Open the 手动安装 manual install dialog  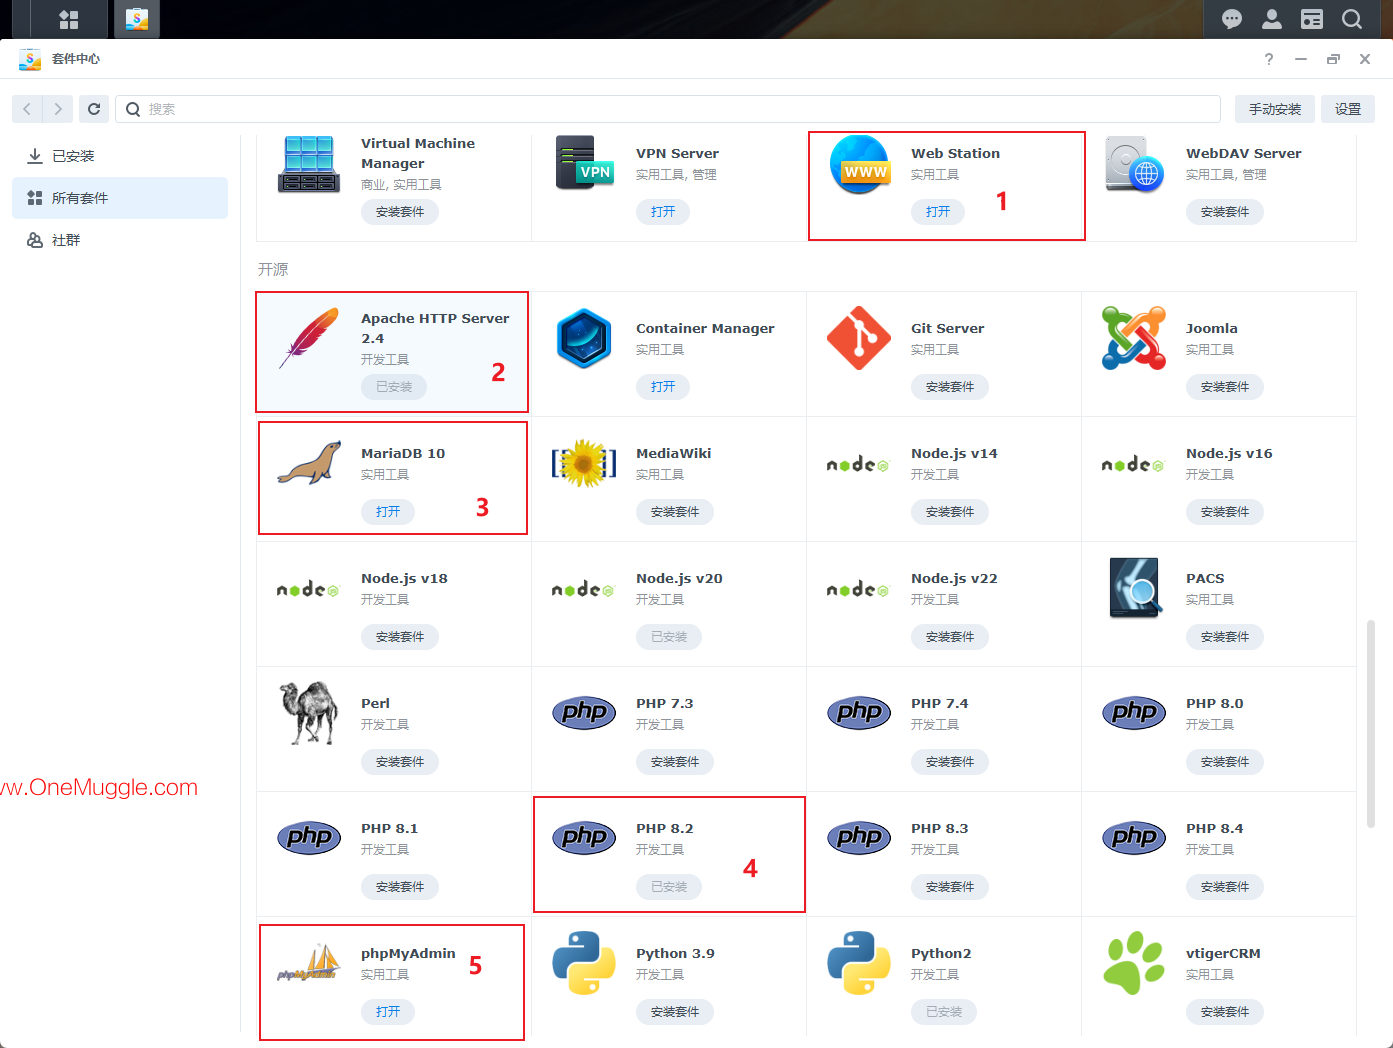point(1275,109)
